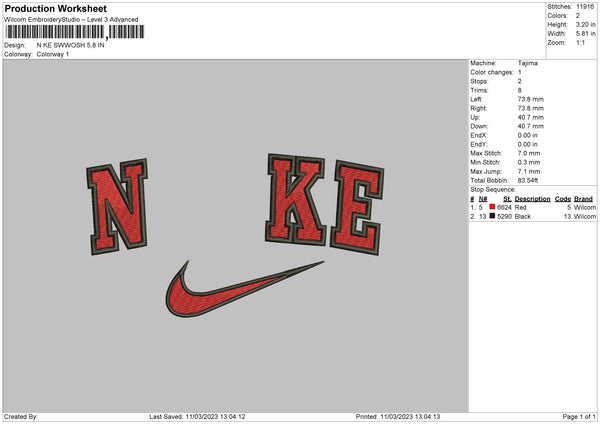The width and height of the screenshot is (600, 424).
Task: Click 'Wilcom EmbroideryStudio – Level 3 Advanced' text
Action: [x=71, y=19]
